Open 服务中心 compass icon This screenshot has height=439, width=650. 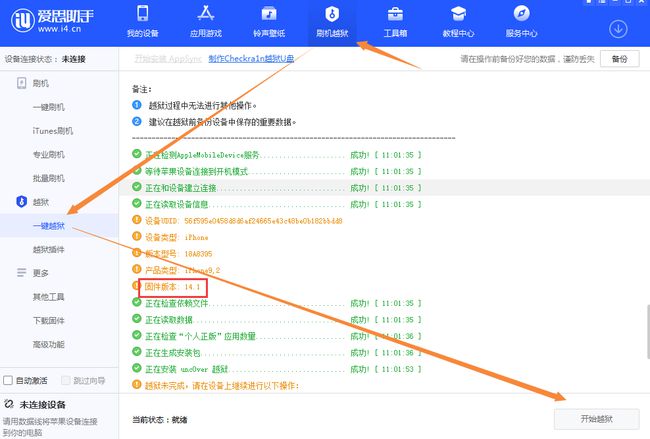521,14
